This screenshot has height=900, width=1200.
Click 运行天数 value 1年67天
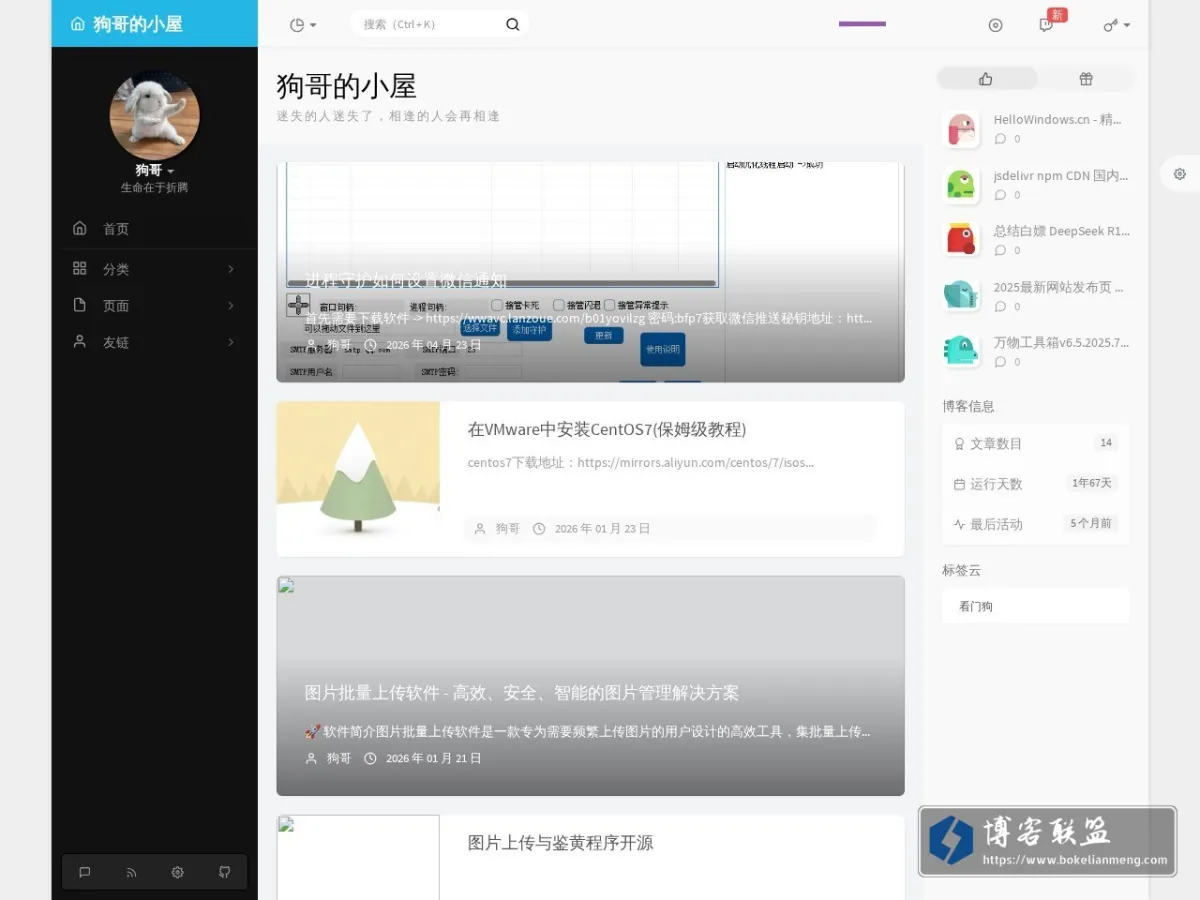(x=1092, y=483)
